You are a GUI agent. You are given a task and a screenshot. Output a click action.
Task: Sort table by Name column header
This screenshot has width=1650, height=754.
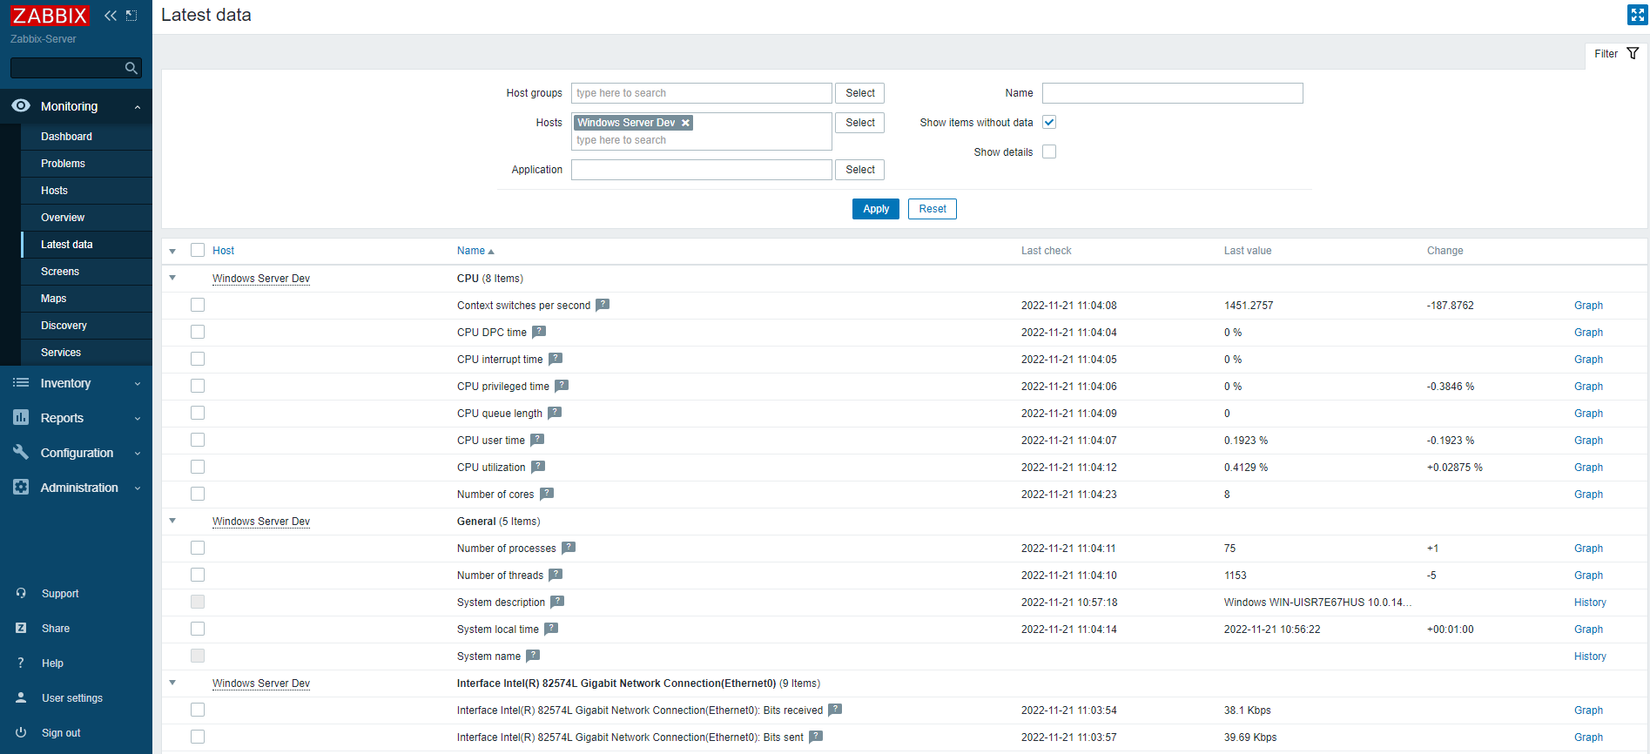click(x=475, y=251)
